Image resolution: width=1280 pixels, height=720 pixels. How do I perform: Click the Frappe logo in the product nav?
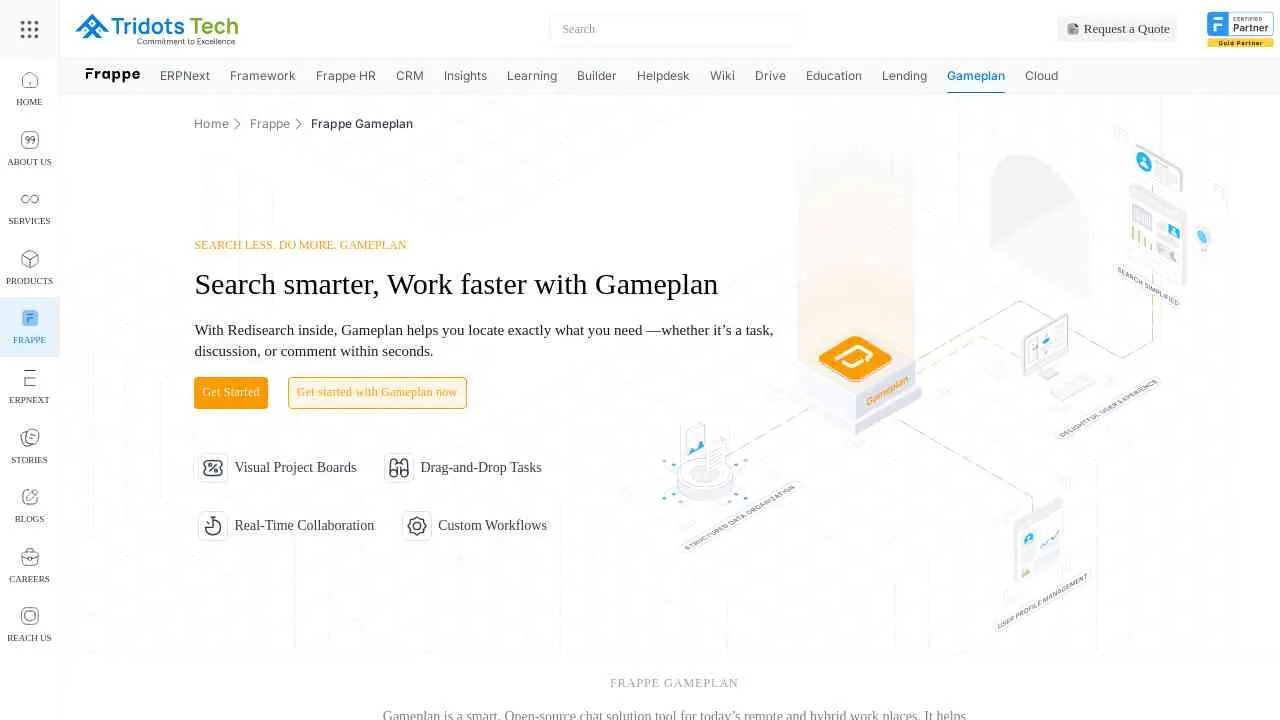[113, 75]
